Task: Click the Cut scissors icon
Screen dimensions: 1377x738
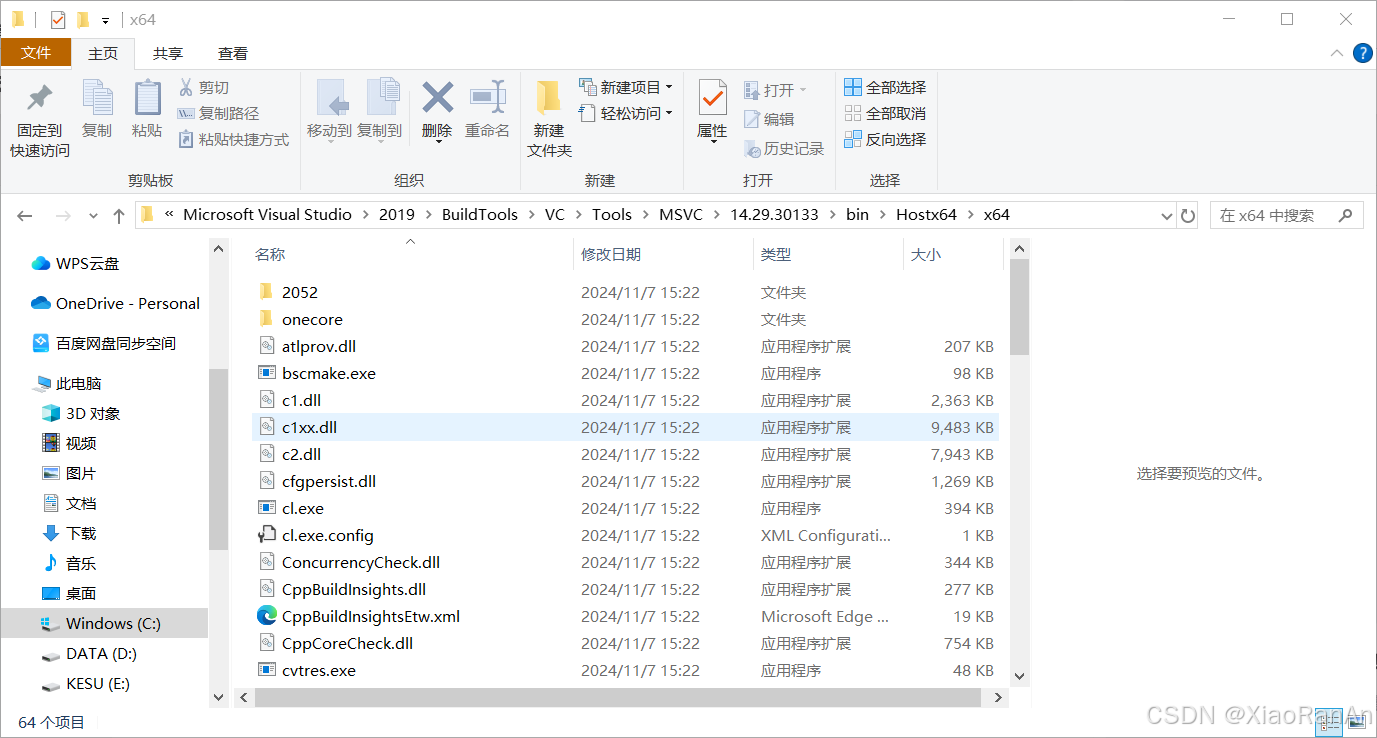Action: click(186, 87)
